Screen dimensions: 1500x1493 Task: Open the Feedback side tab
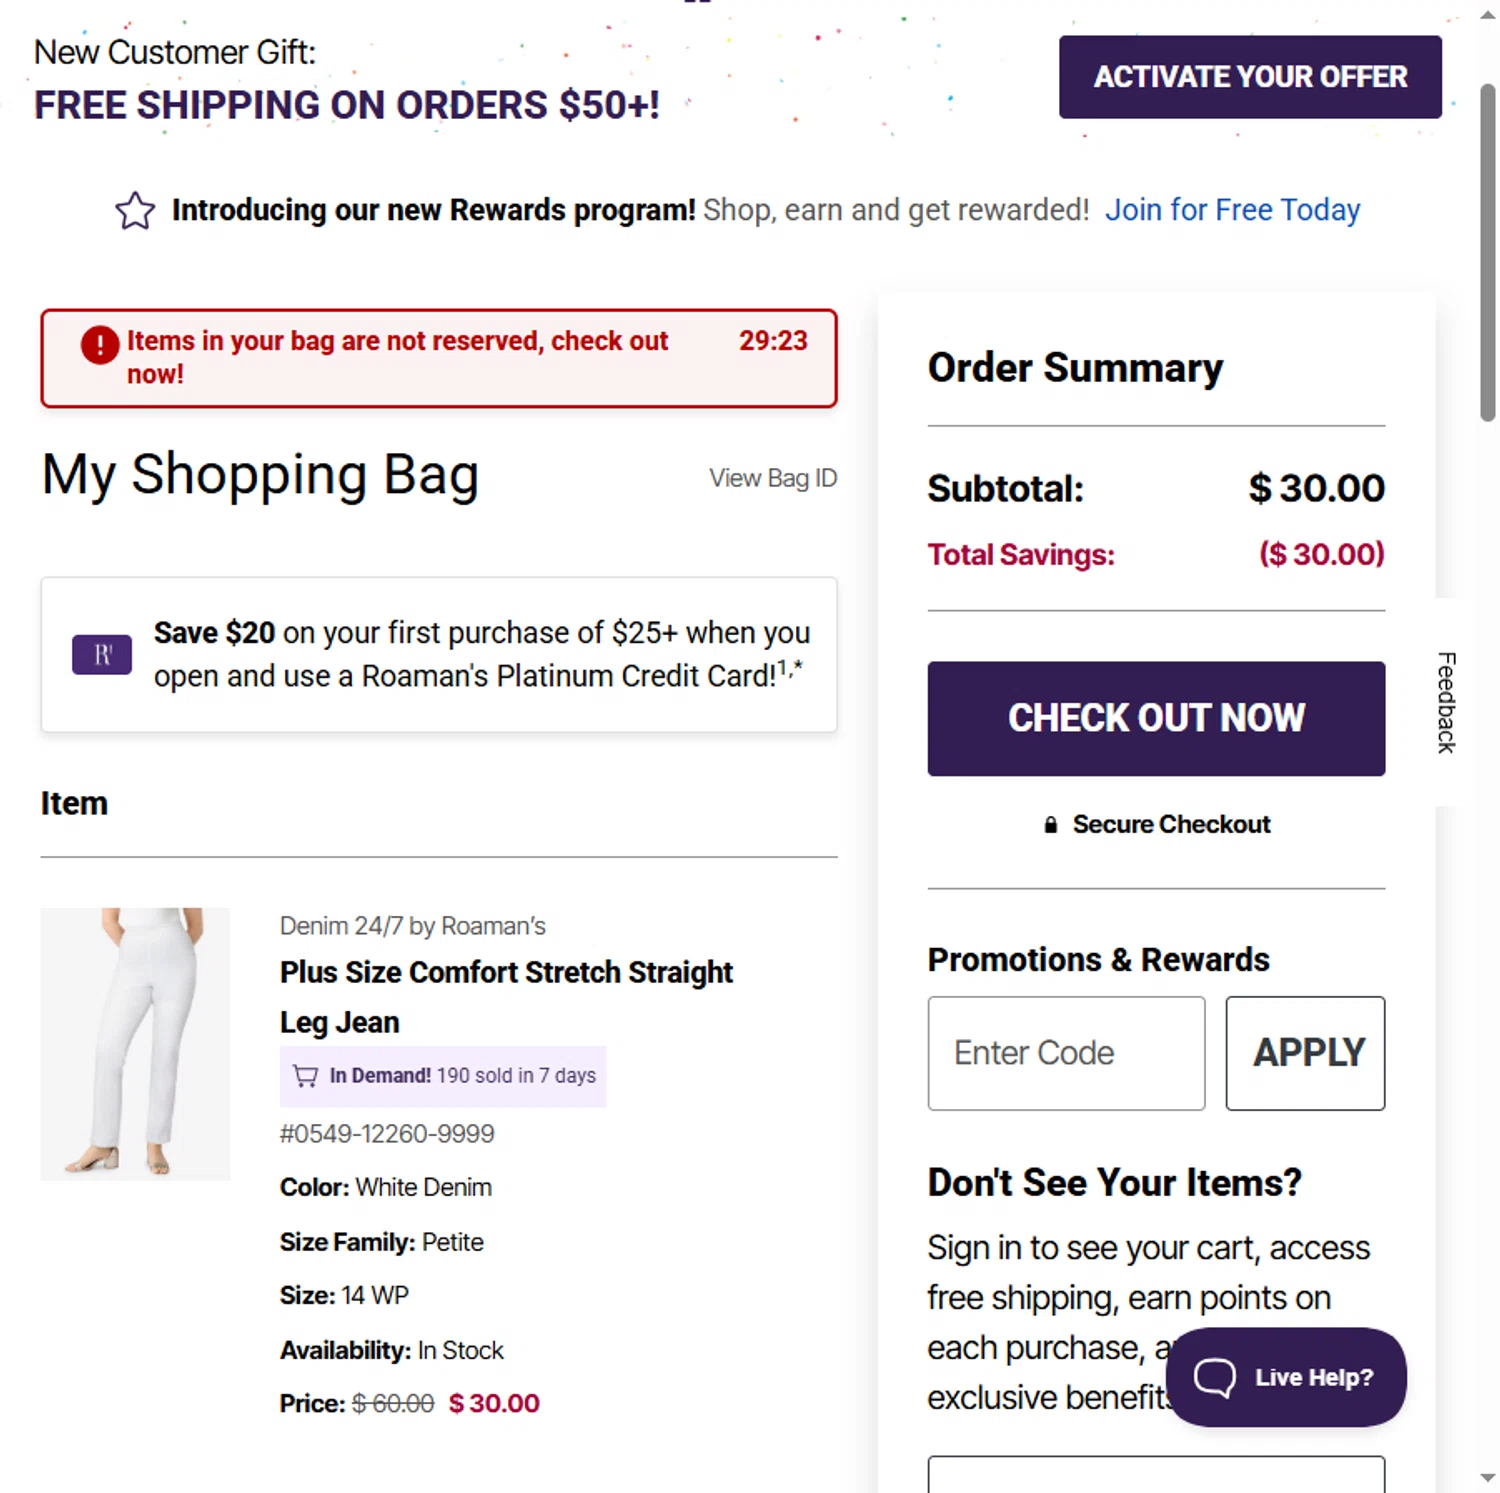pyautogui.click(x=1446, y=702)
